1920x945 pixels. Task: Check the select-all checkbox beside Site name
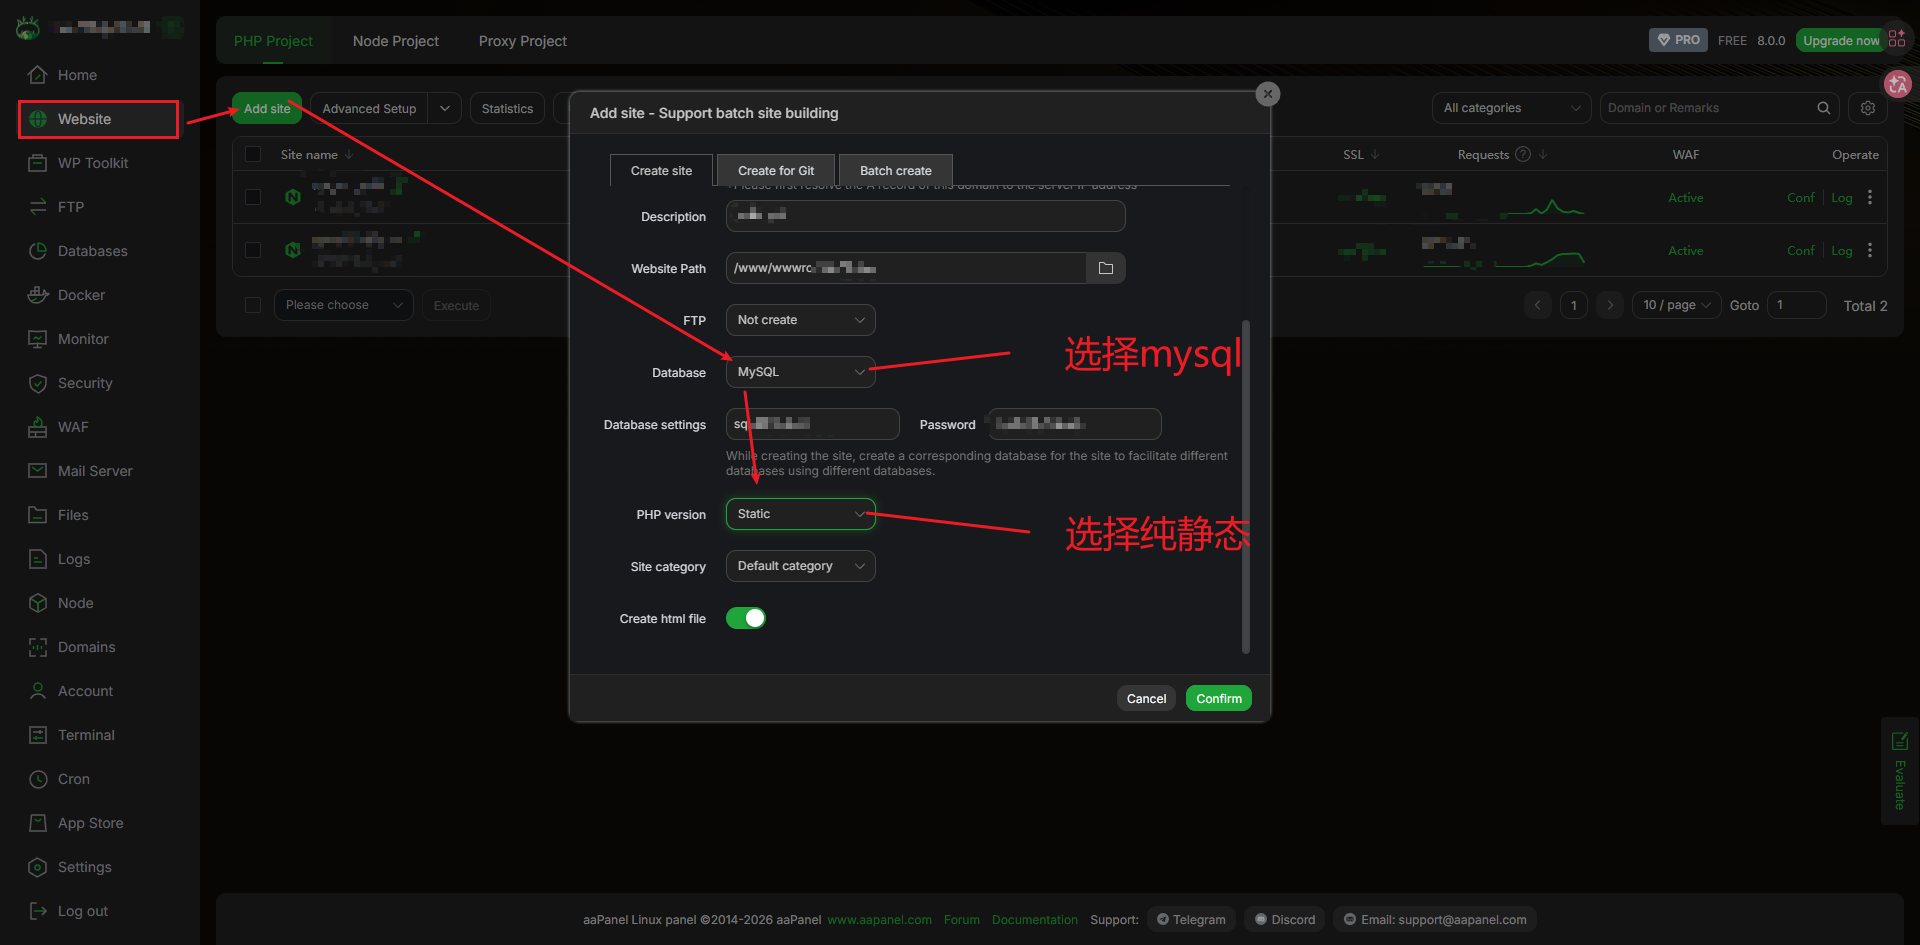[x=253, y=154]
